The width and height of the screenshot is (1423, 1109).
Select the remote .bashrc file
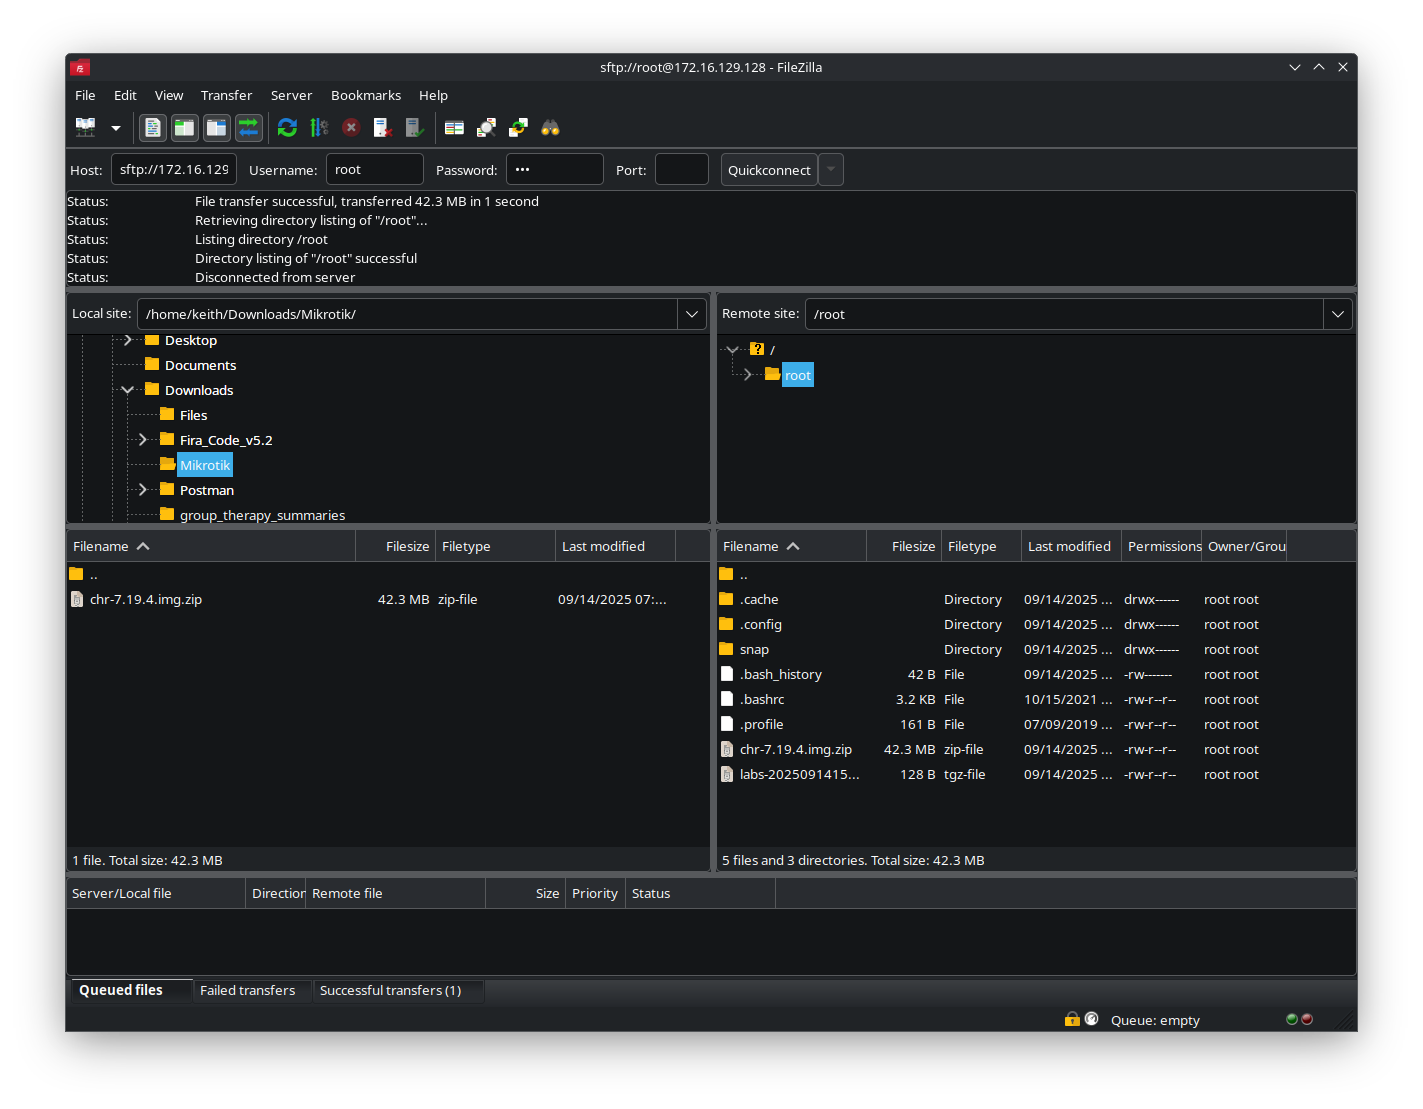(x=1036, y=699)
